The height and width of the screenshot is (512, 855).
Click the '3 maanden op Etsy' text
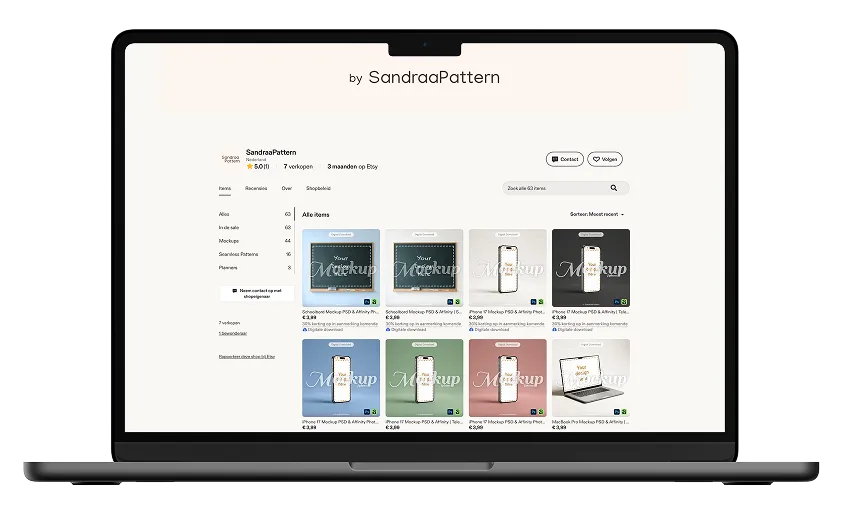(x=352, y=166)
